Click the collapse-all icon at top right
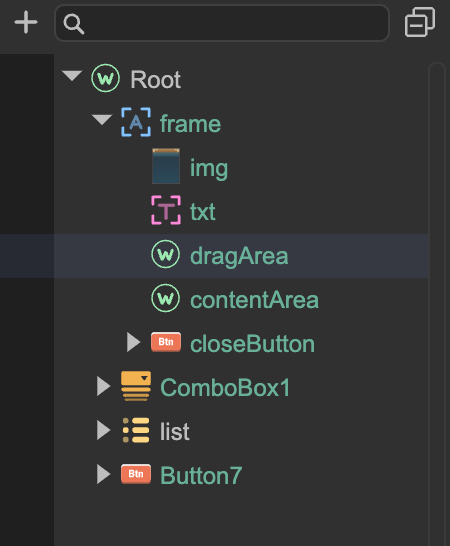Viewport: 450px width, 546px height. point(420,22)
